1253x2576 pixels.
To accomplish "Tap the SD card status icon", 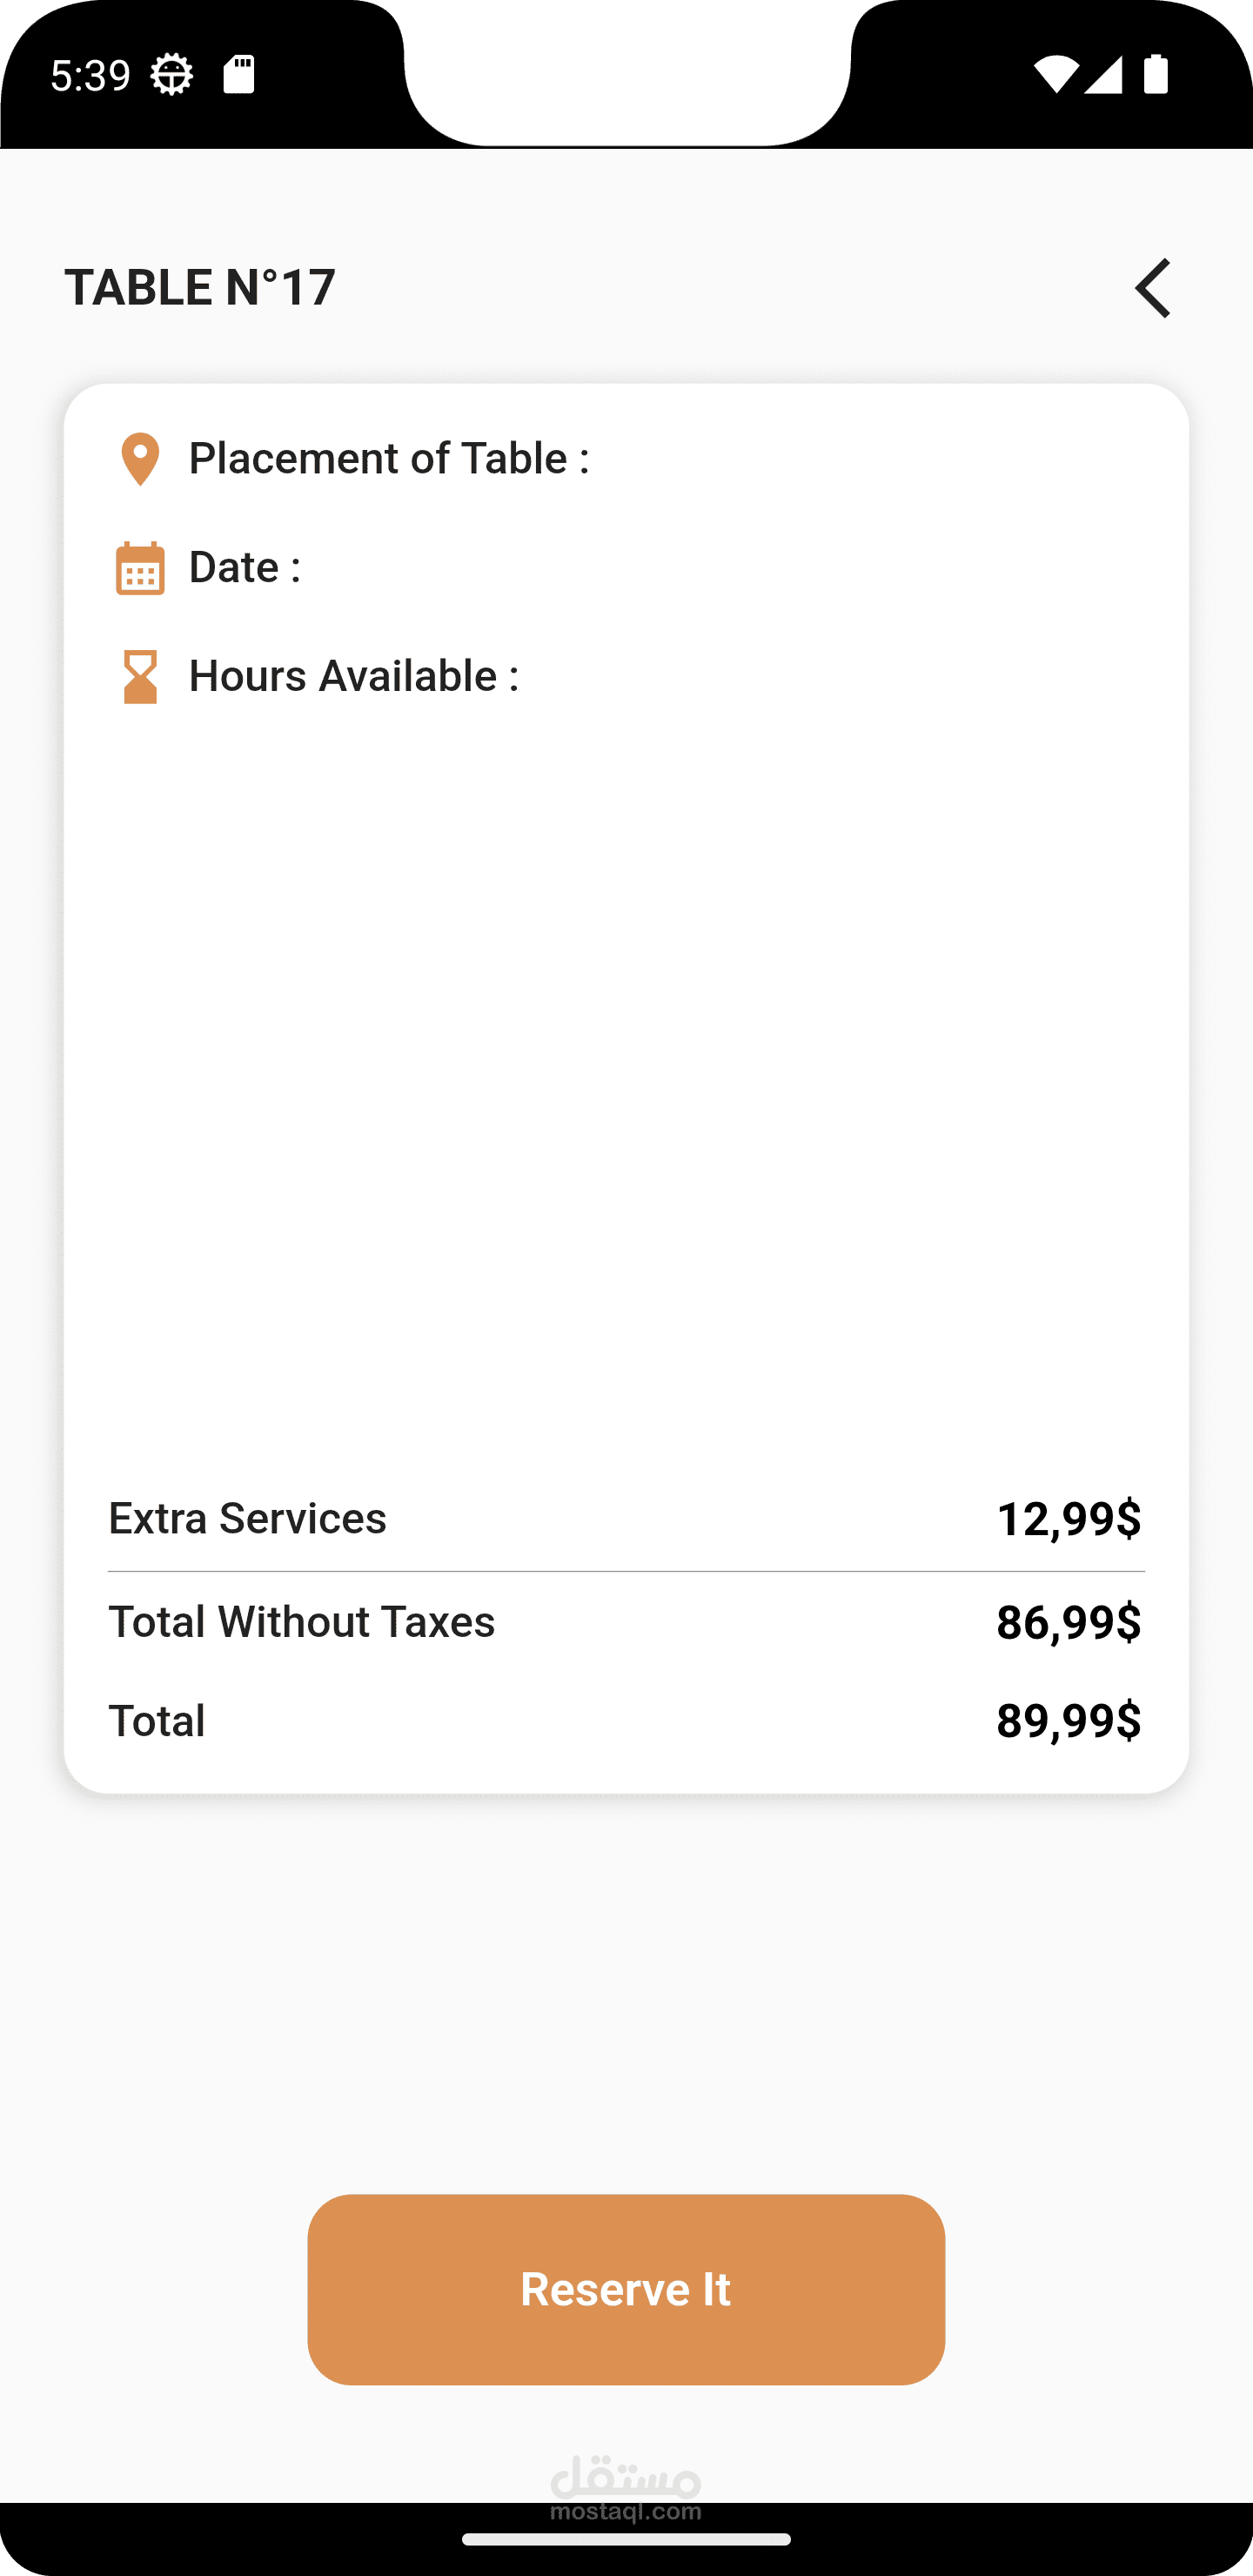I will click(239, 74).
